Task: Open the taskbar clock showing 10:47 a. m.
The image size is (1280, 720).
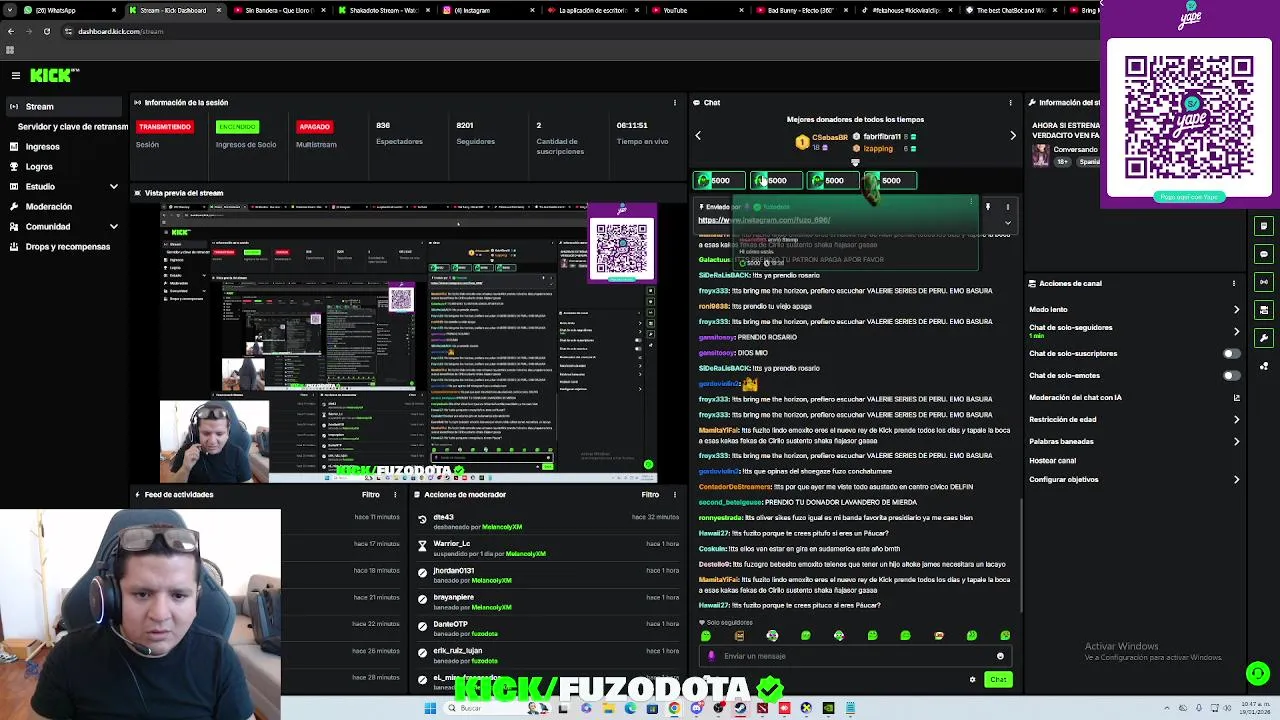Action: [x=1256, y=708]
